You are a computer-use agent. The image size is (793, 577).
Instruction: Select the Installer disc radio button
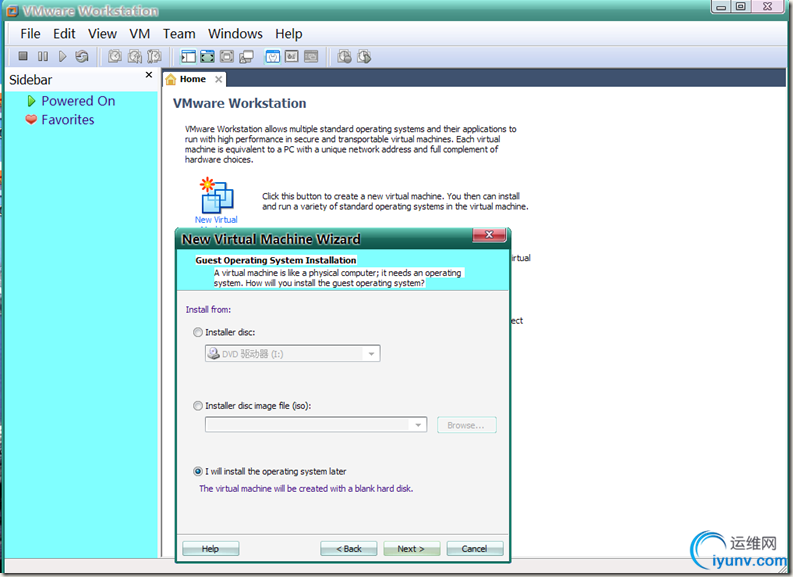pos(198,332)
